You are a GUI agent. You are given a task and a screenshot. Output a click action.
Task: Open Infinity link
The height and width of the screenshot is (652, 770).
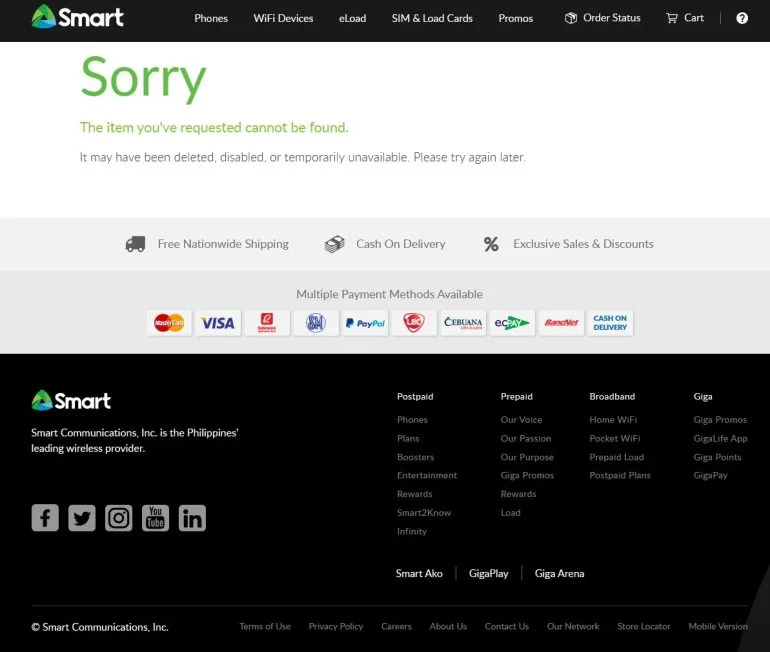(412, 531)
